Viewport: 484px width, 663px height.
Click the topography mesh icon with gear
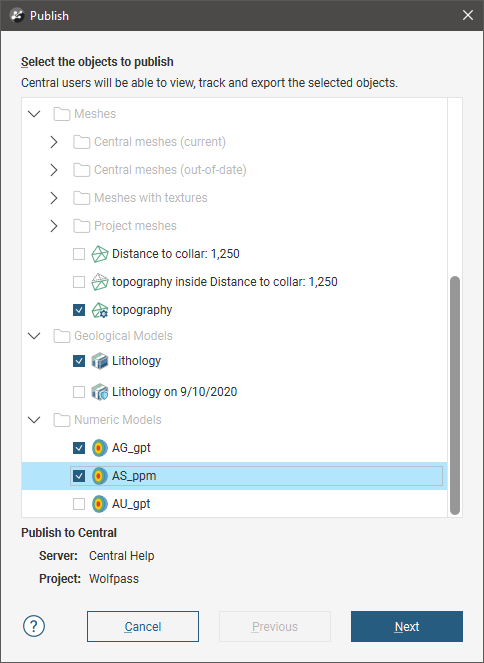pyautogui.click(x=100, y=310)
